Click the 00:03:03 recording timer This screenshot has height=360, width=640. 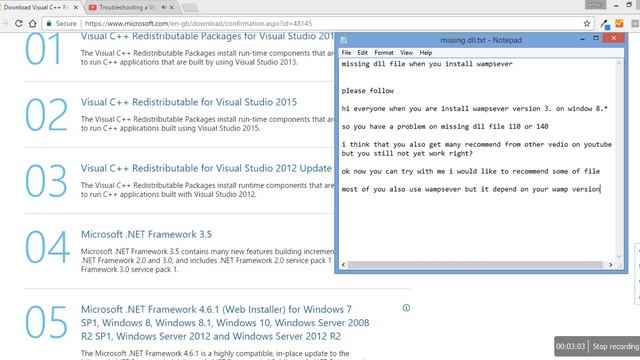click(571, 347)
